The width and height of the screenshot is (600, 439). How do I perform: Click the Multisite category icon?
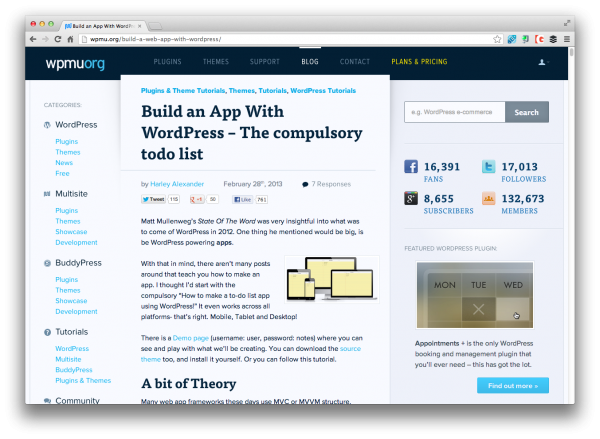coord(47,194)
